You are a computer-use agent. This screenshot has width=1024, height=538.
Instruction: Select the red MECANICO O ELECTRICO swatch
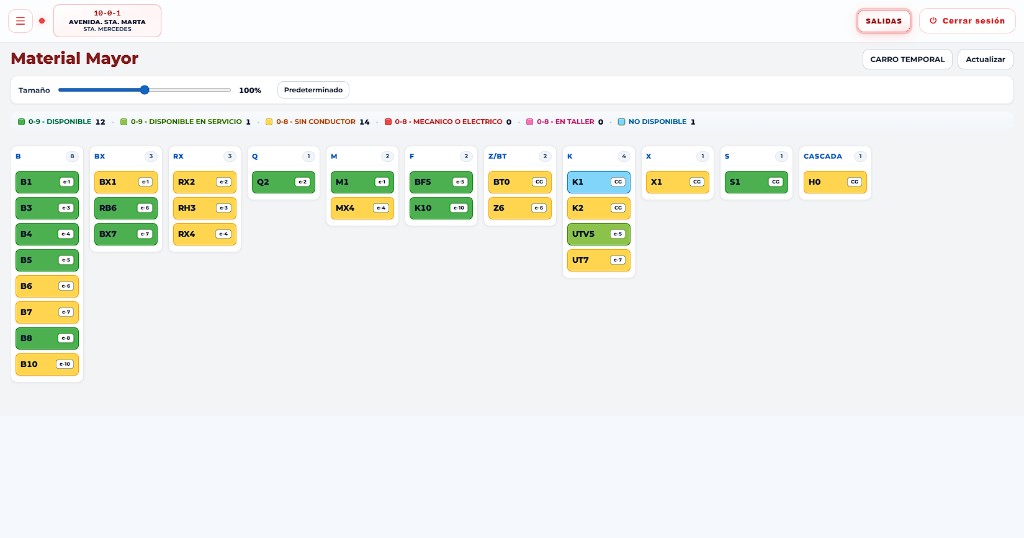(388, 121)
